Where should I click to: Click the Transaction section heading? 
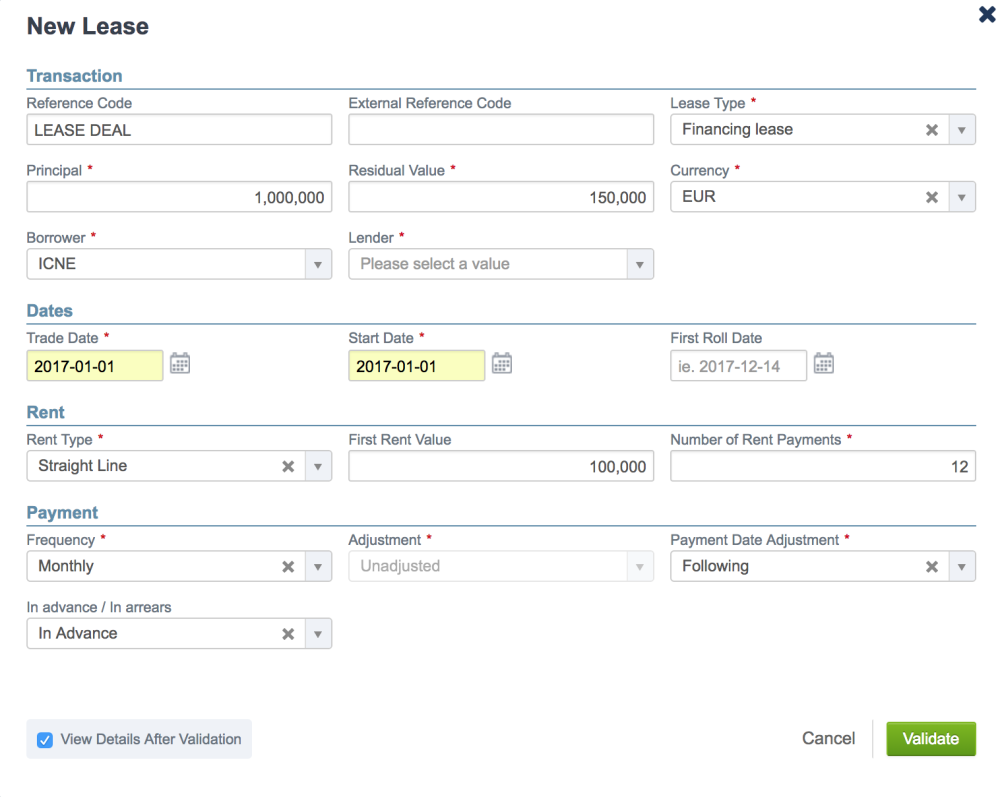coord(75,76)
